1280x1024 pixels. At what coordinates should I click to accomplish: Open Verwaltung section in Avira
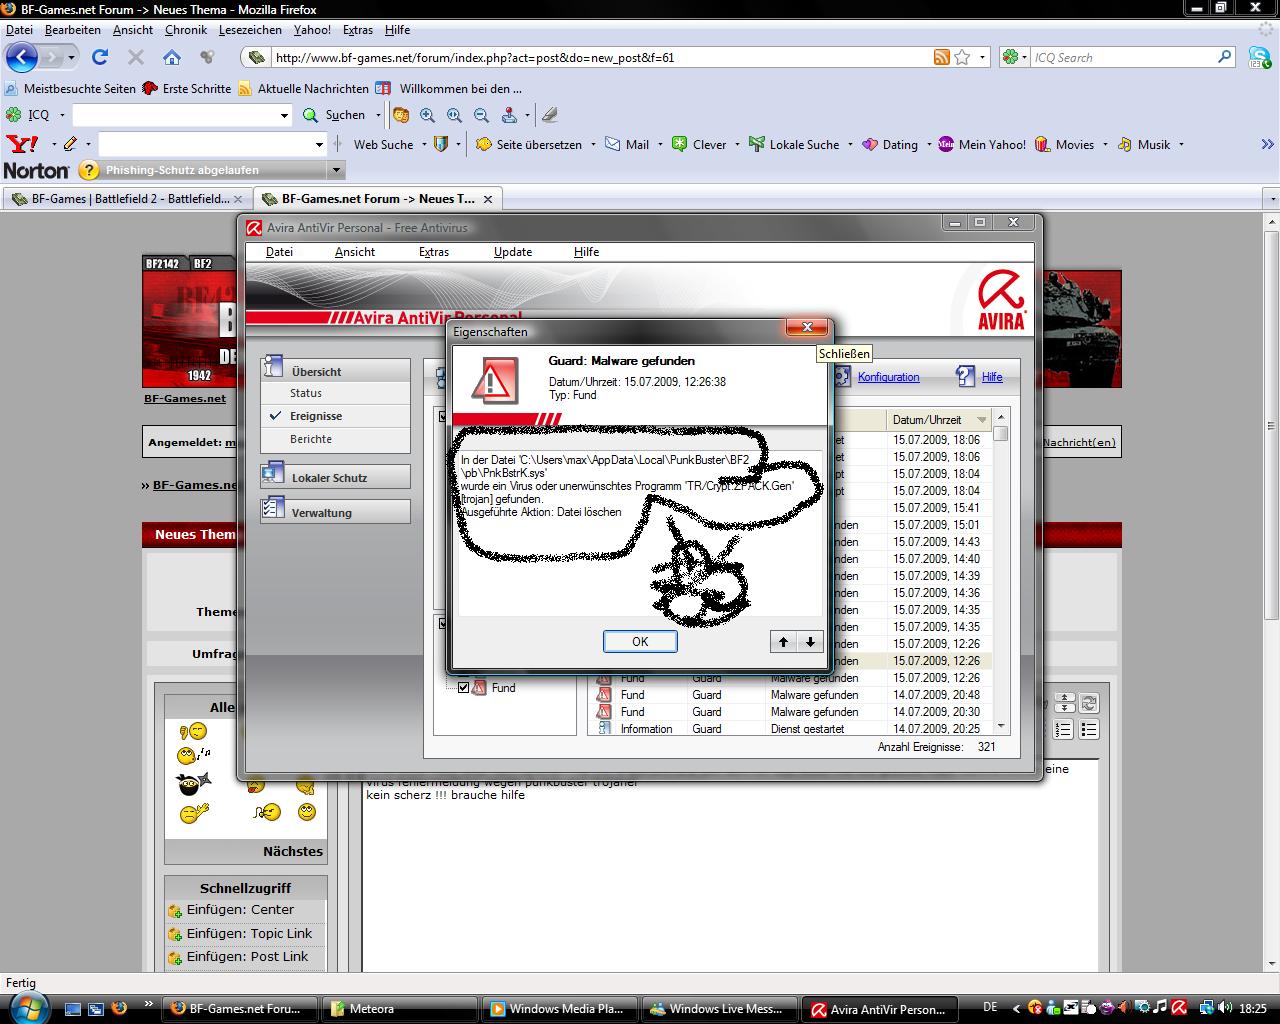(x=335, y=512)
